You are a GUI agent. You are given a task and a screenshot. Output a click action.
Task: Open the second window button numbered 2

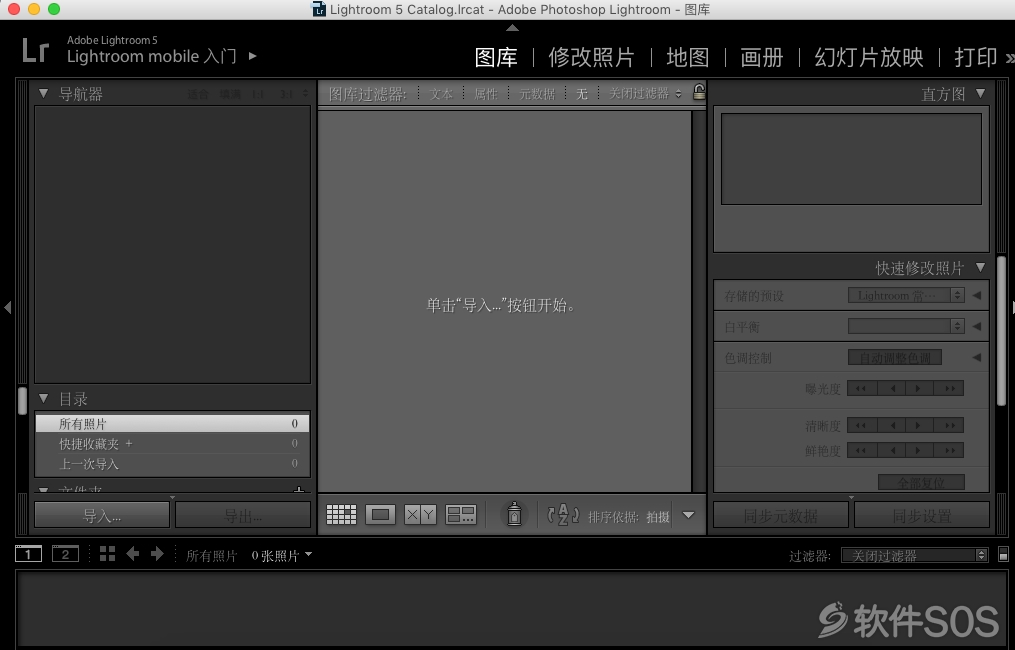tap(65, 554)
